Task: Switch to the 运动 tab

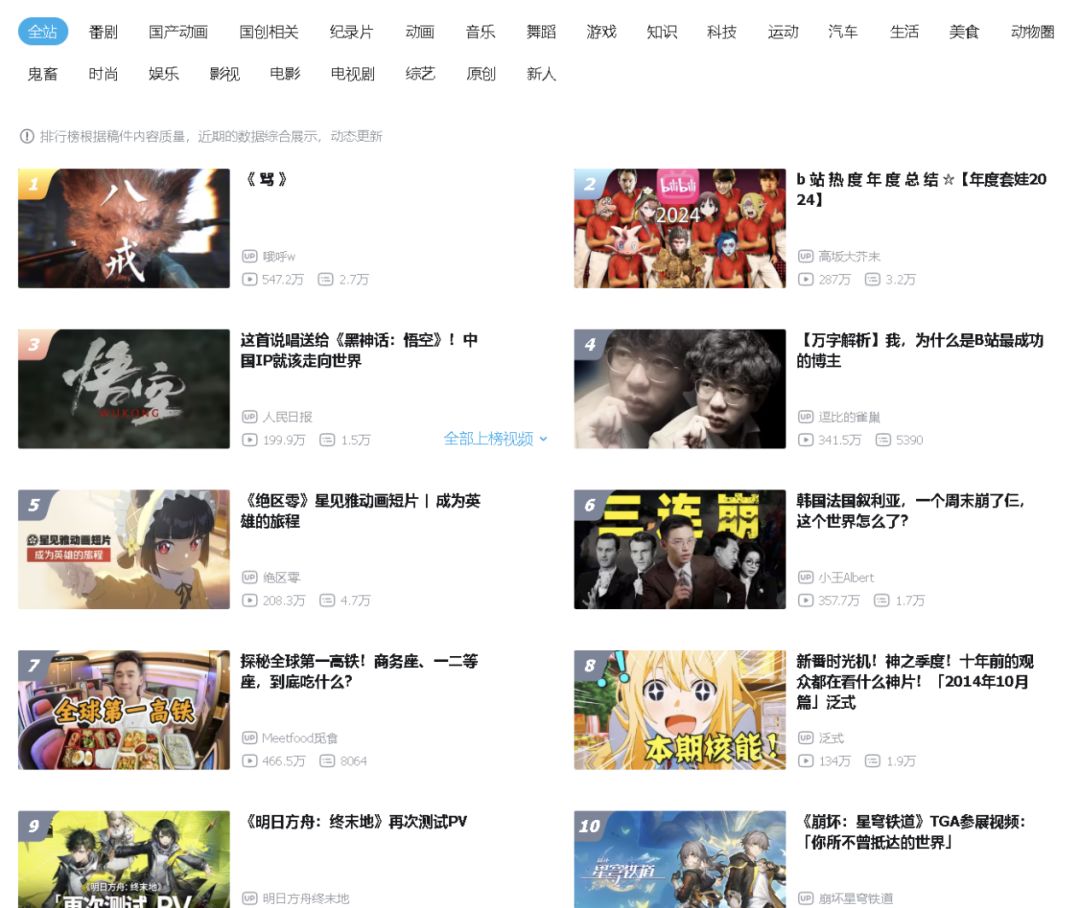Action: (783, 32)
